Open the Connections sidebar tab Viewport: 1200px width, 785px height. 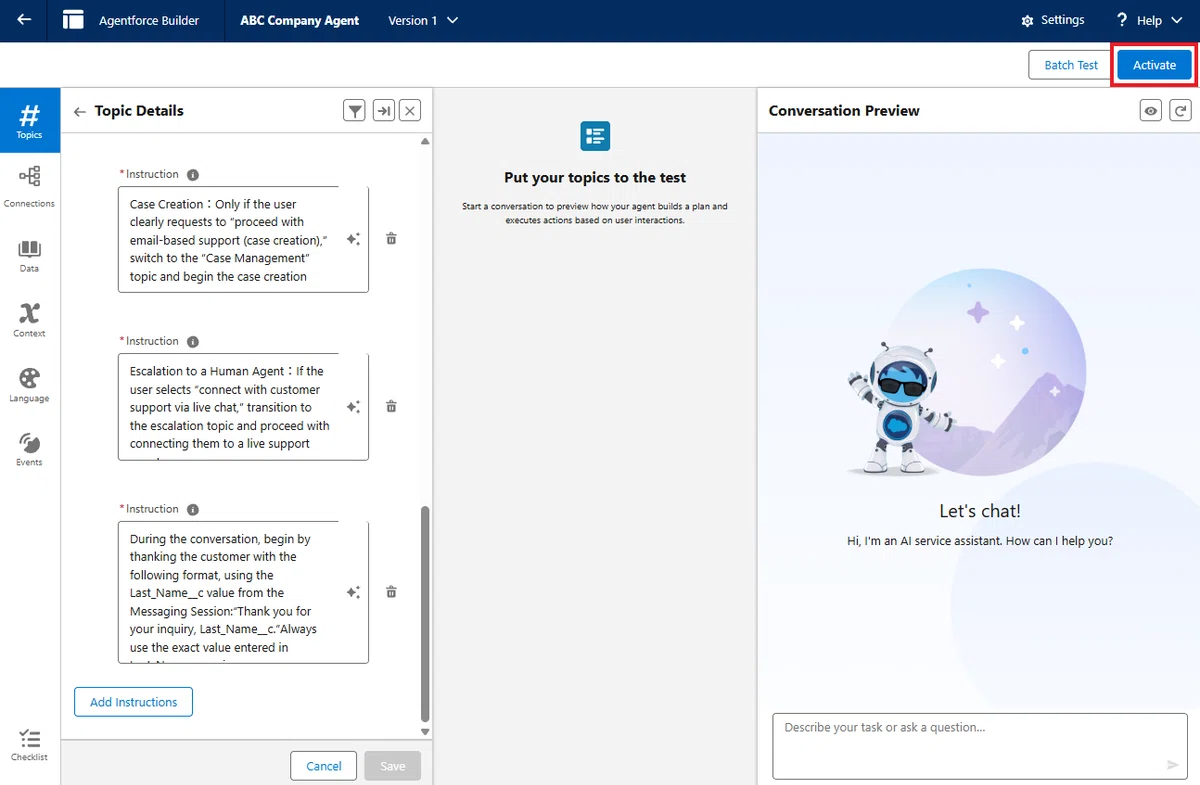pos(30,186)
